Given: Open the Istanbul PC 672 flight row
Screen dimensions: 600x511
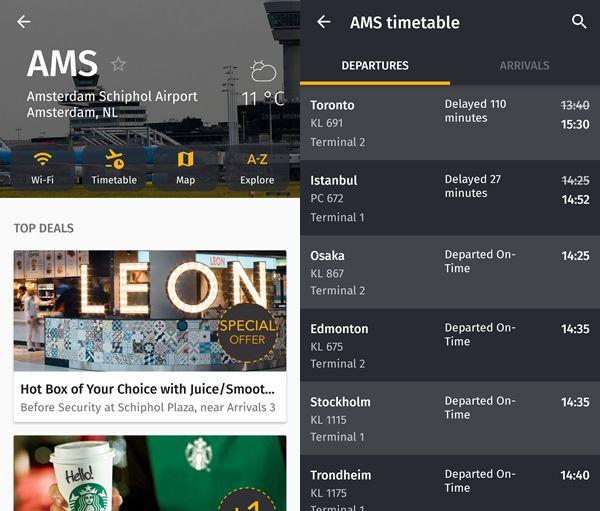Looking at the screenshot, I should pyautogui.click(x=450, y=198).
